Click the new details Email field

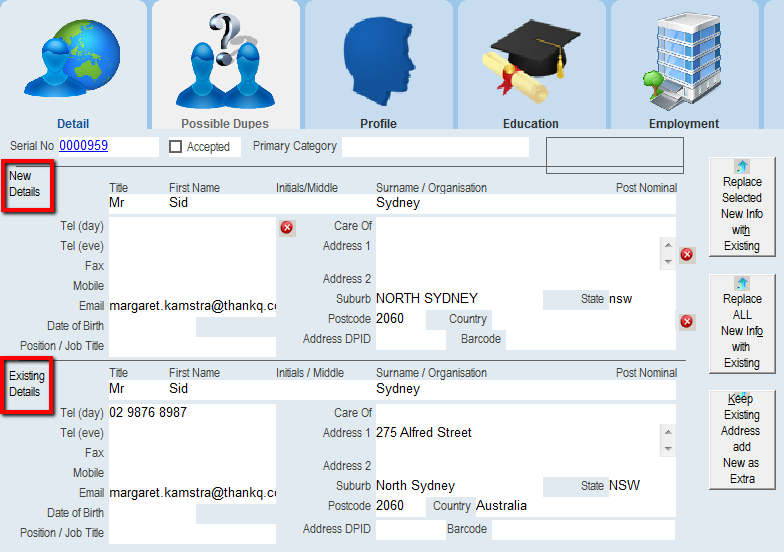(x=192, y=305)
